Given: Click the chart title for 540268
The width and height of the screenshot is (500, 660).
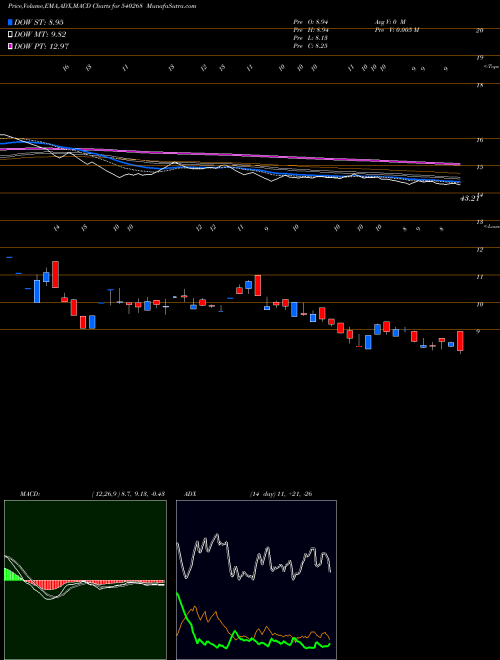Looking at the screenshot, I should 102,6.
